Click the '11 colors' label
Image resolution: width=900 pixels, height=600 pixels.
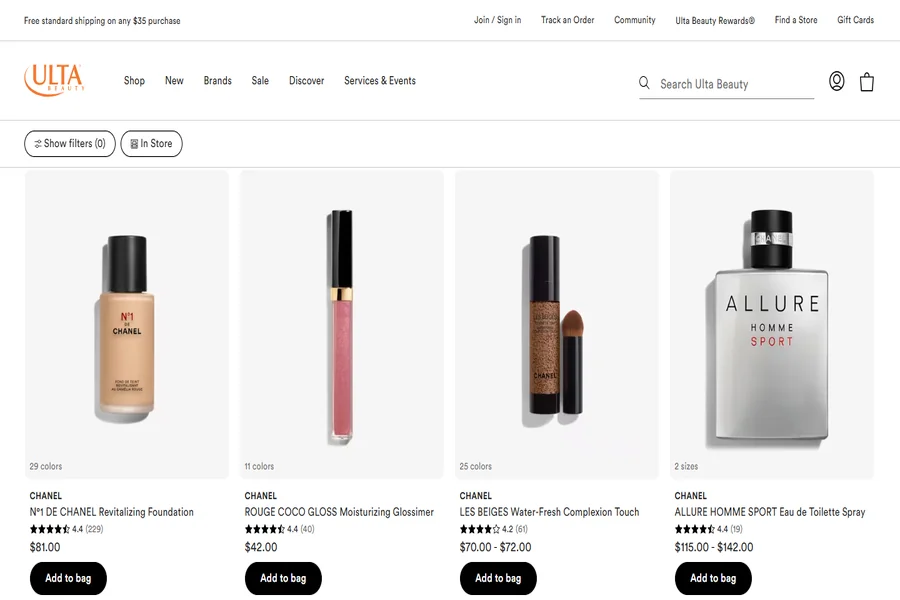coord(259,466)
